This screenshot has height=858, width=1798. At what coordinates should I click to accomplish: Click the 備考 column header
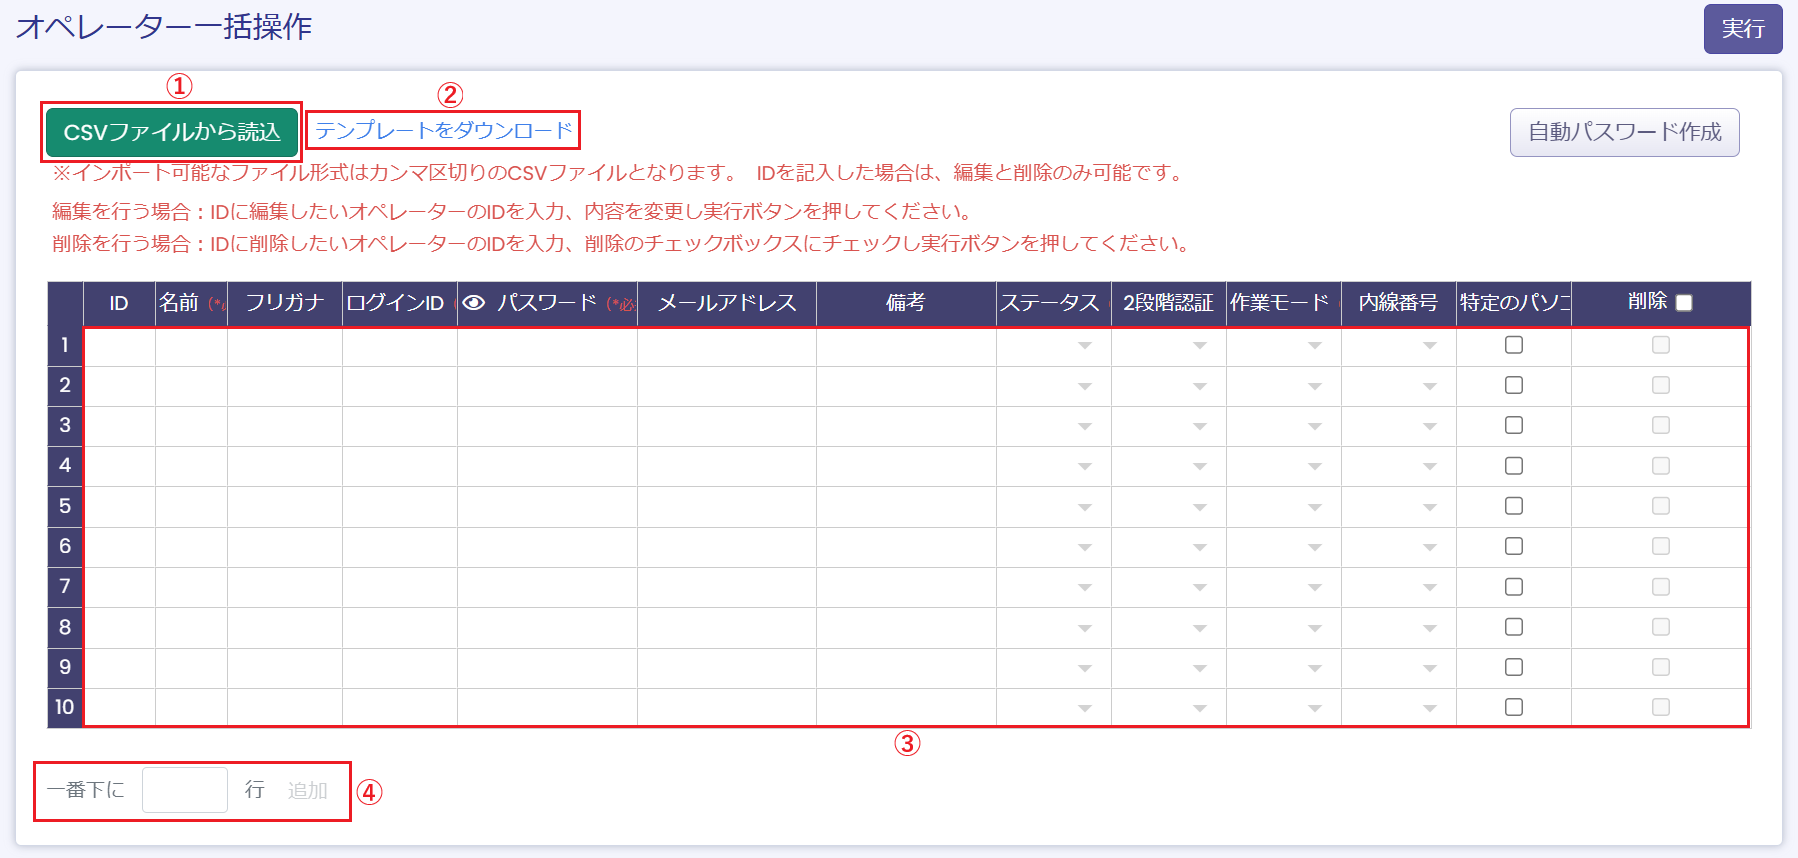coord(906,303)
